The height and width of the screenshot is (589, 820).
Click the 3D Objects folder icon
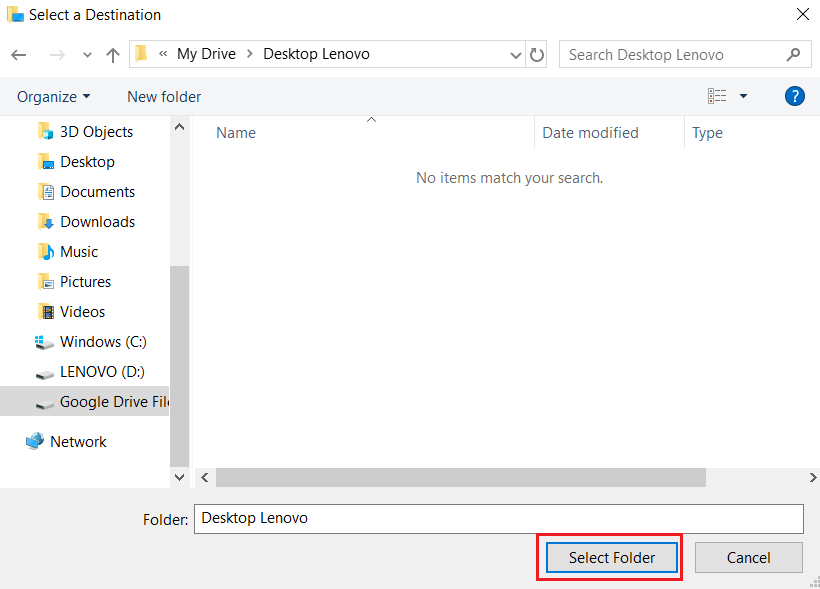(x=45, y=131)
